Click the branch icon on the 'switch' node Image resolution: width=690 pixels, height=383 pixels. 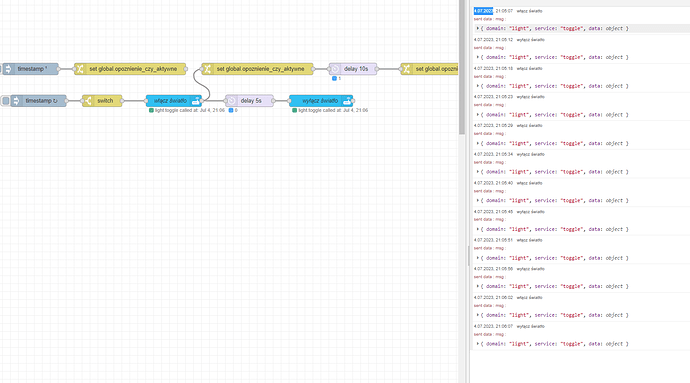coord(88,101)
